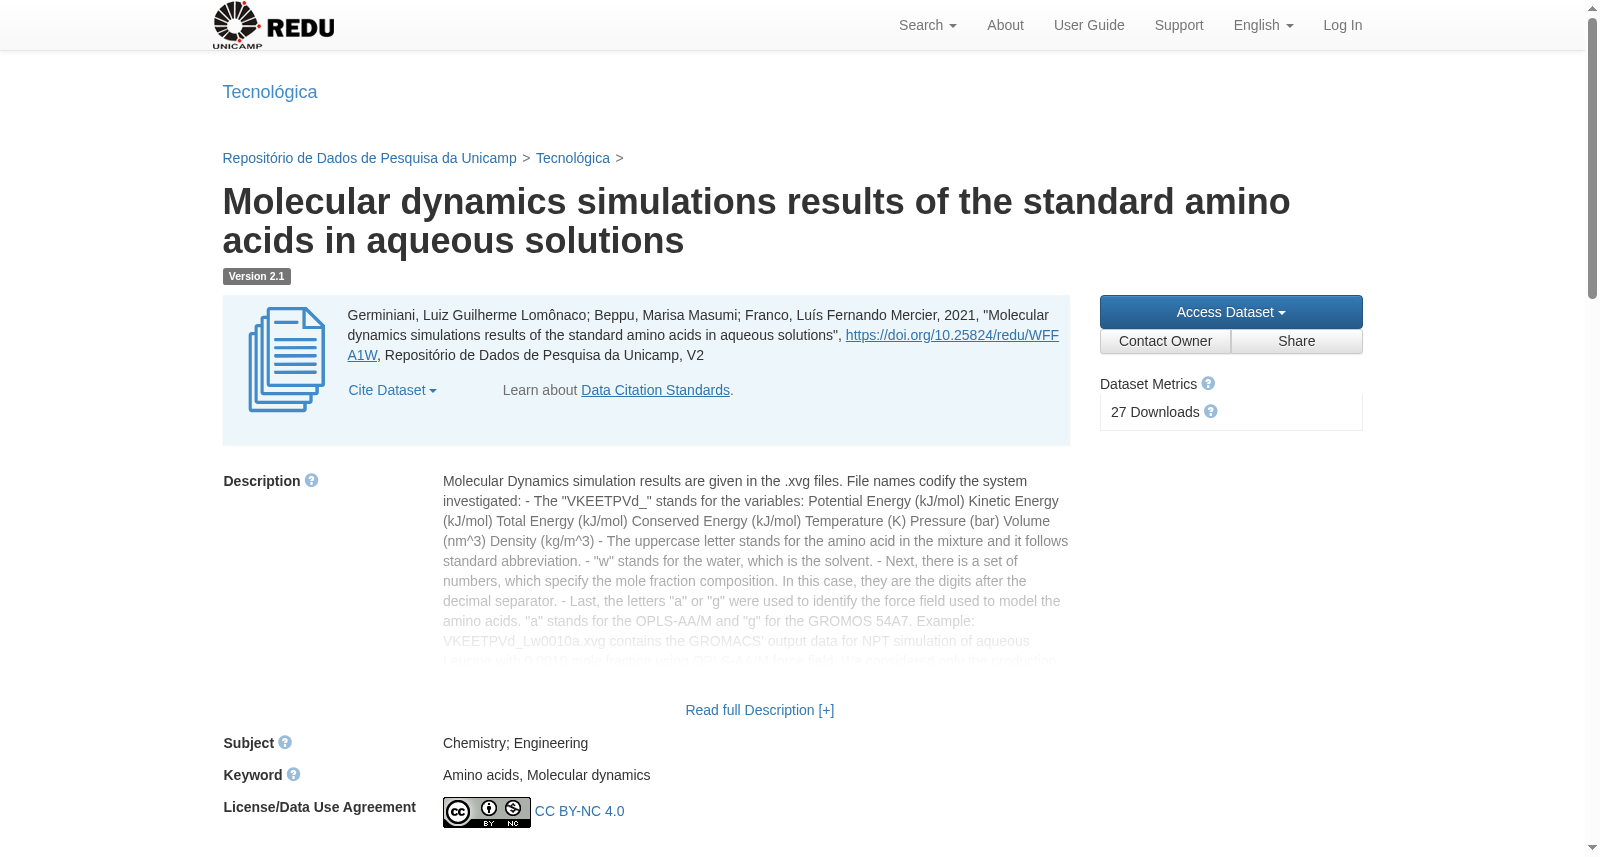Open the Tecnológica breadcrumb link
The width and height of the screenshot is (1600, 857).
[573, 158]
